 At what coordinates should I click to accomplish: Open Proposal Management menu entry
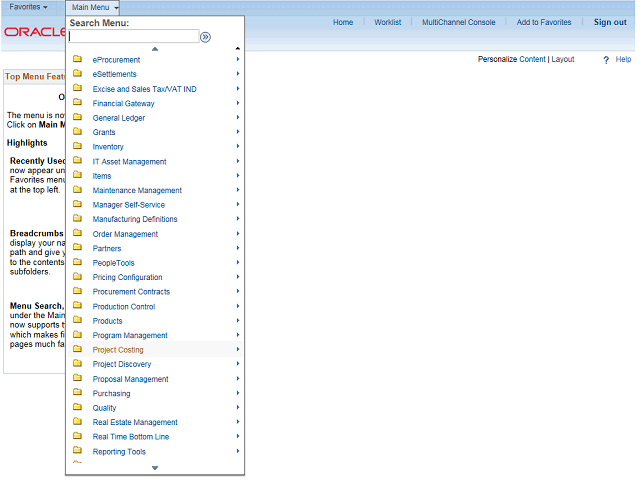tap(130, 379)
